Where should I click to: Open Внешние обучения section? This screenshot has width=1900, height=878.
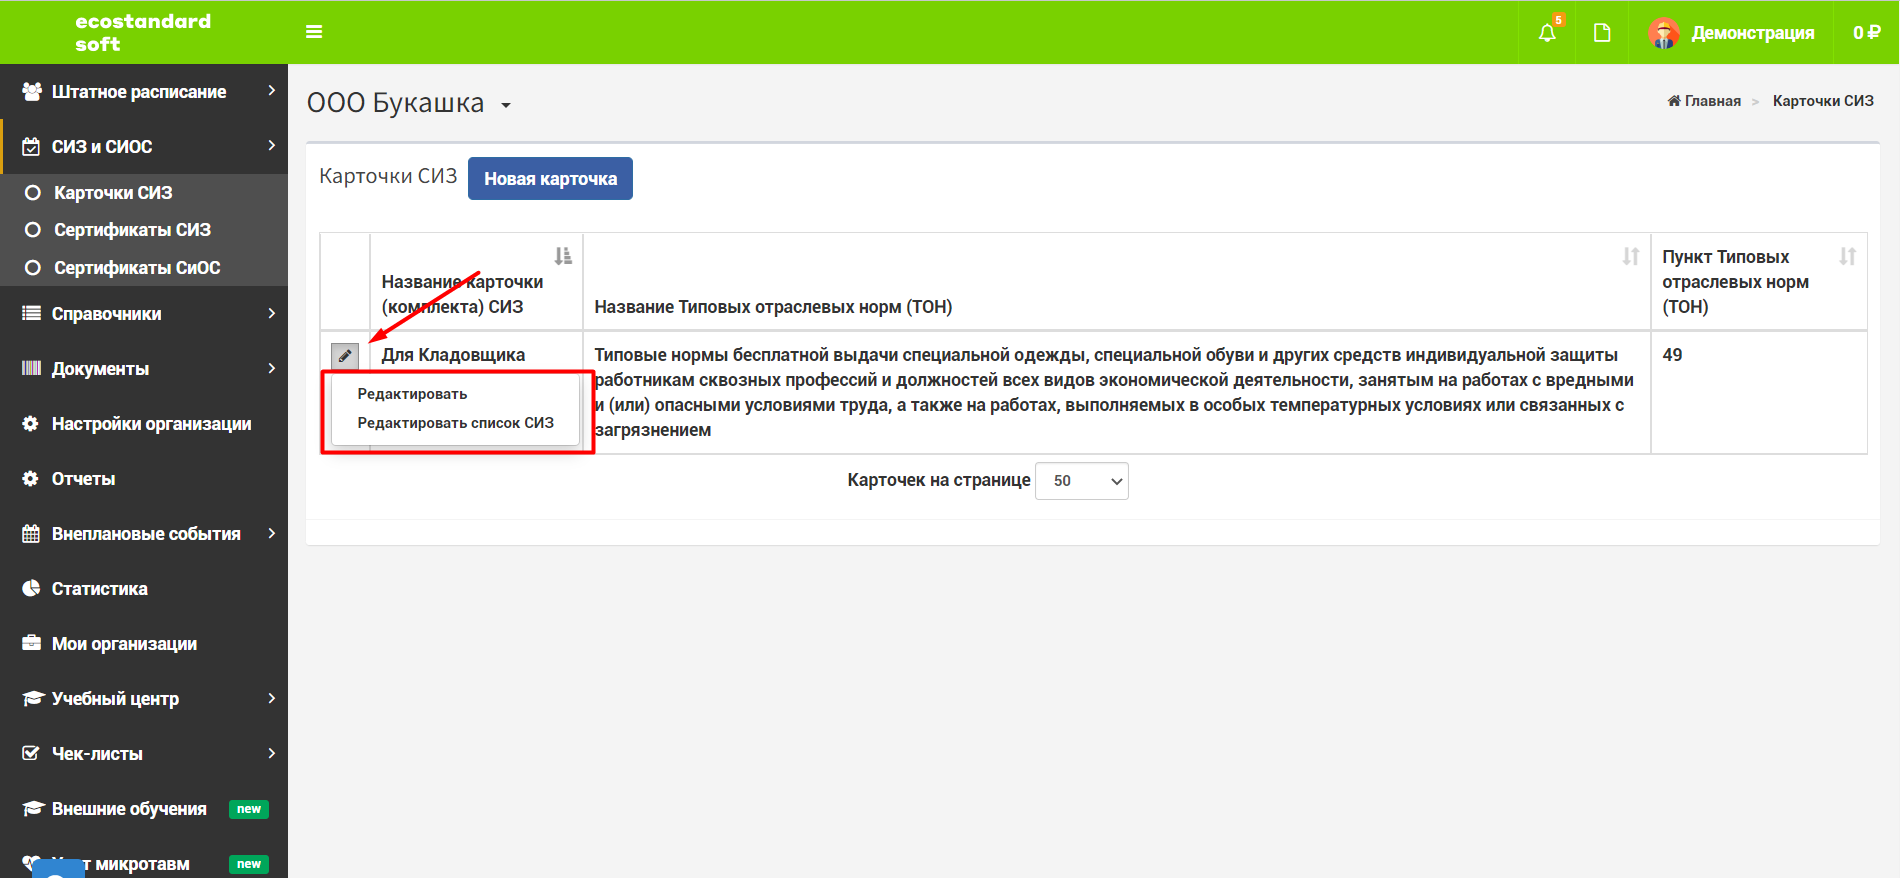point(144,808)
